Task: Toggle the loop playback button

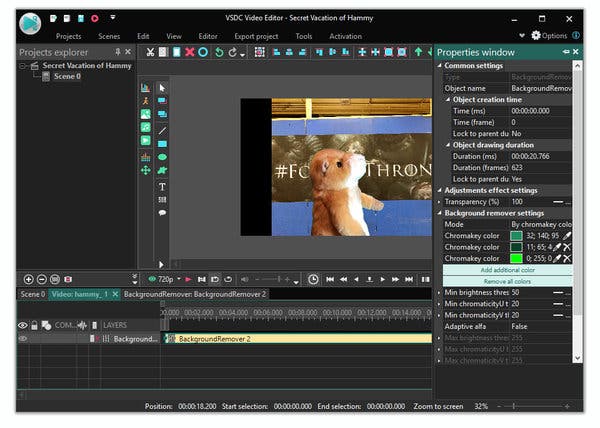Action: click(228, 280)
